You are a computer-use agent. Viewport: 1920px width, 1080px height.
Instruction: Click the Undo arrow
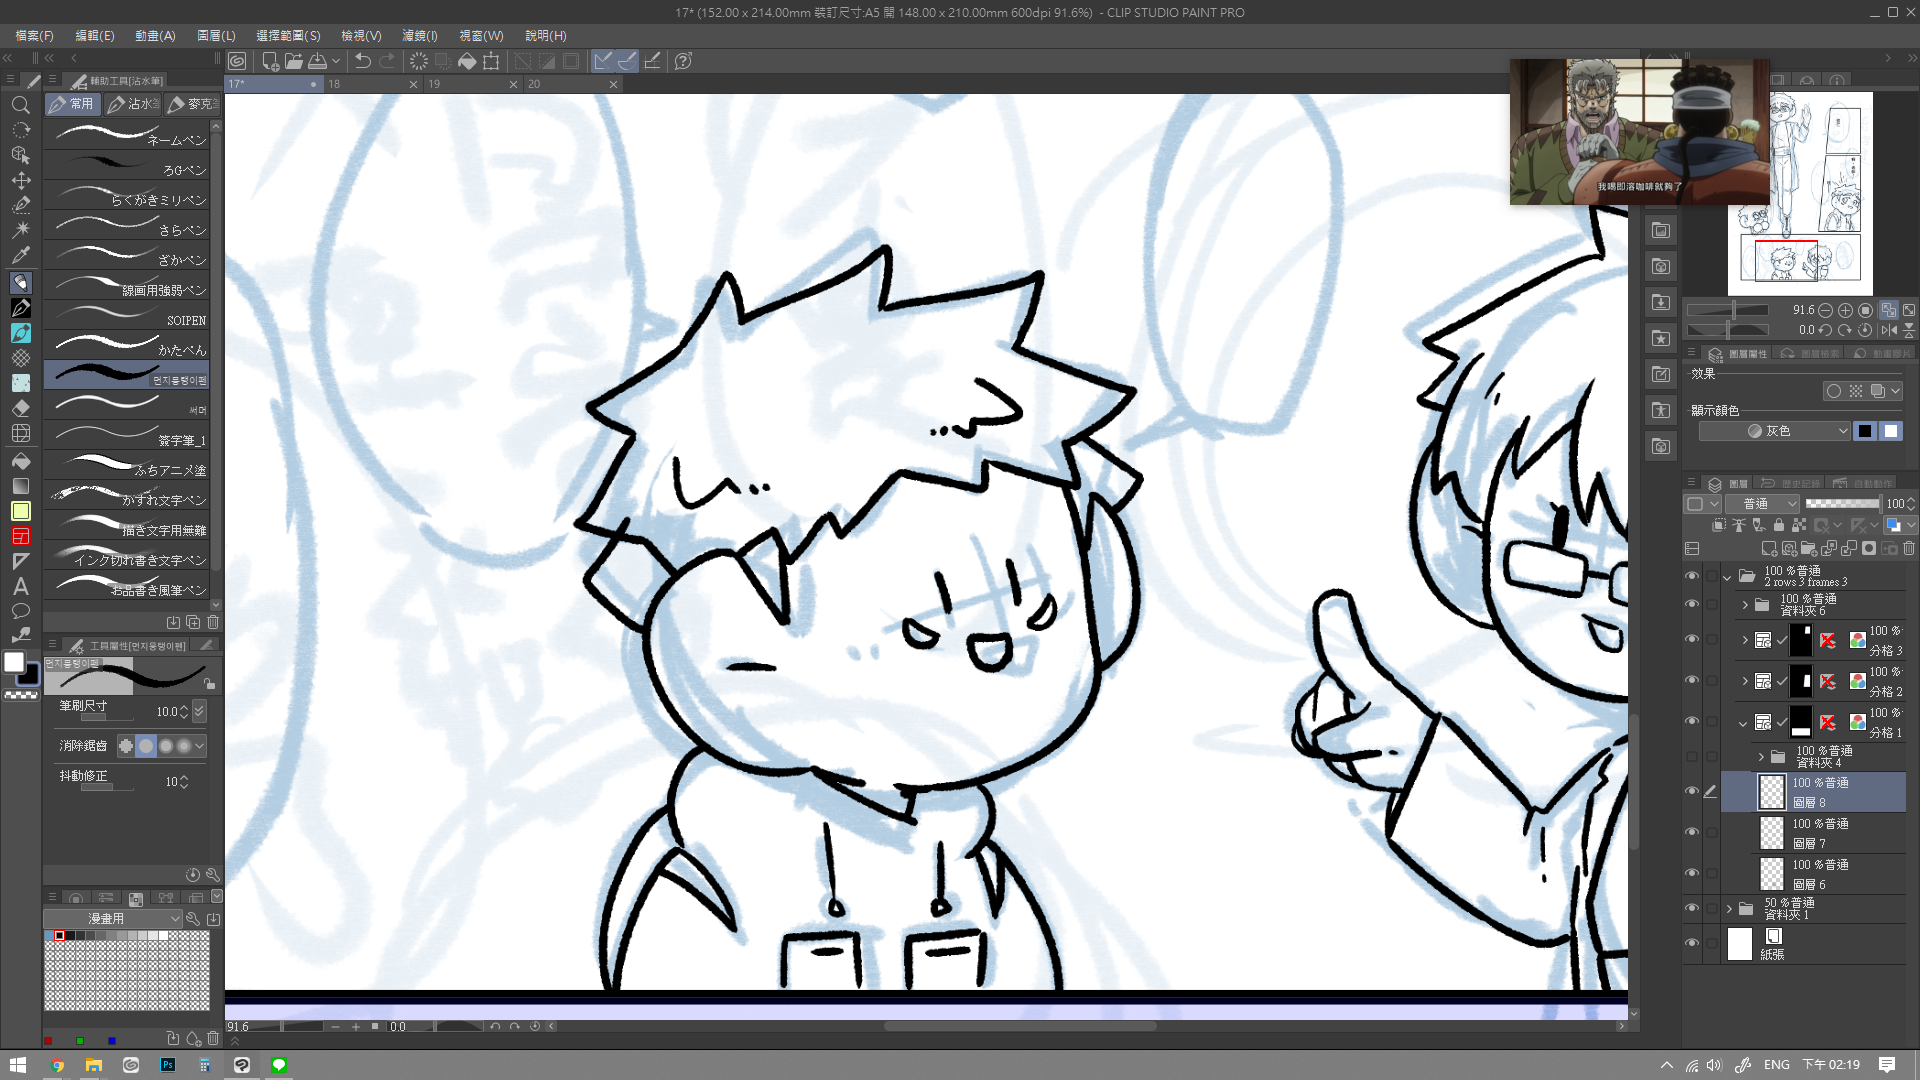tap(362, 61)
